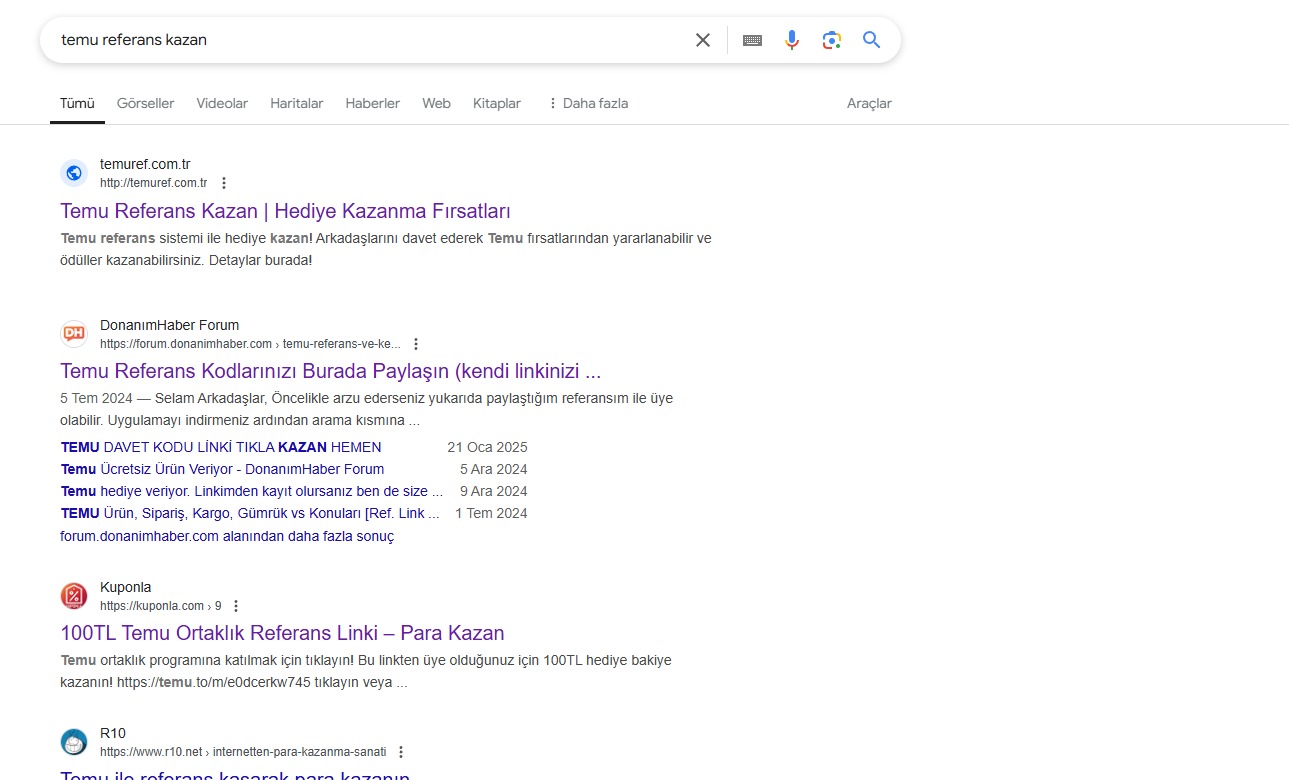Show more results from forum.donanimhaber.com
The image size is (1289, 780).
point(227,536)
